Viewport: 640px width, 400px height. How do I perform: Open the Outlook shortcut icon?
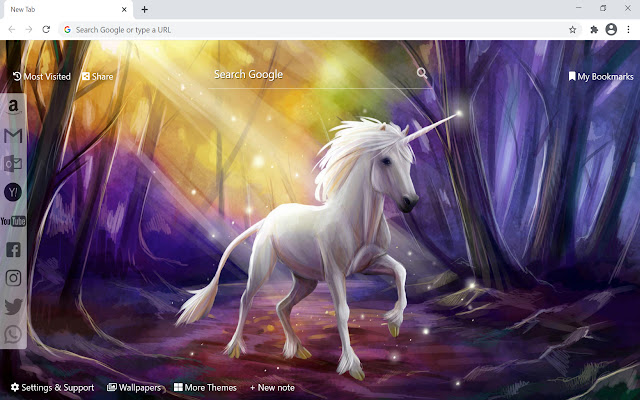point(13,164)
